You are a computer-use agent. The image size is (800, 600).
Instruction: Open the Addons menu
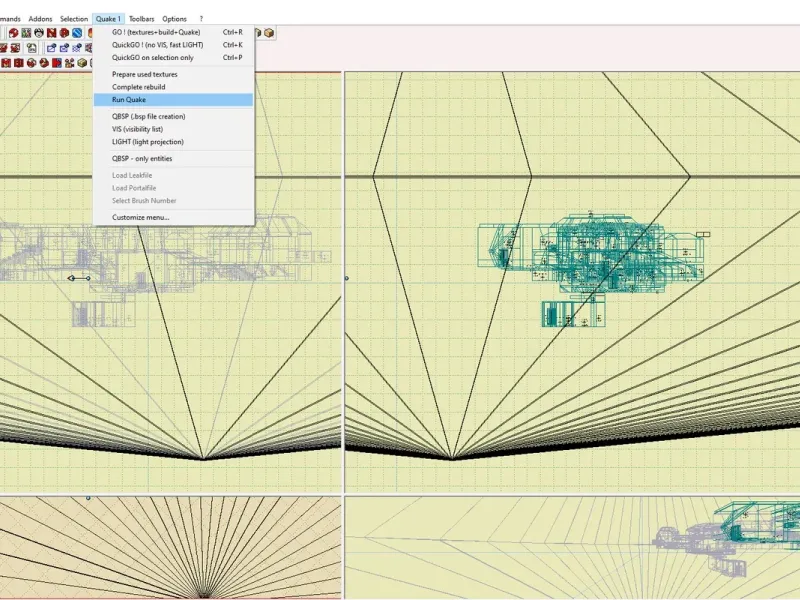pyautogui.click(x=40, y=19)
